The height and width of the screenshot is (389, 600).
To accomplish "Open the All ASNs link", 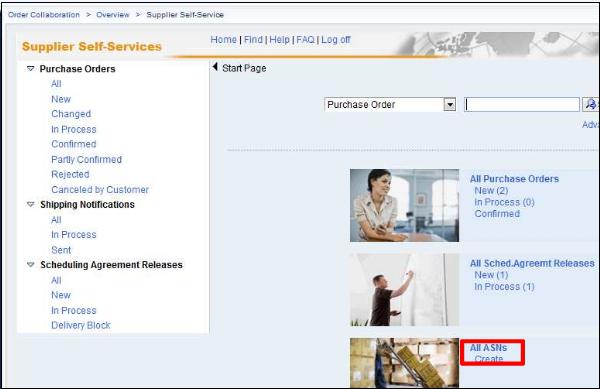I will click(488, 348).
